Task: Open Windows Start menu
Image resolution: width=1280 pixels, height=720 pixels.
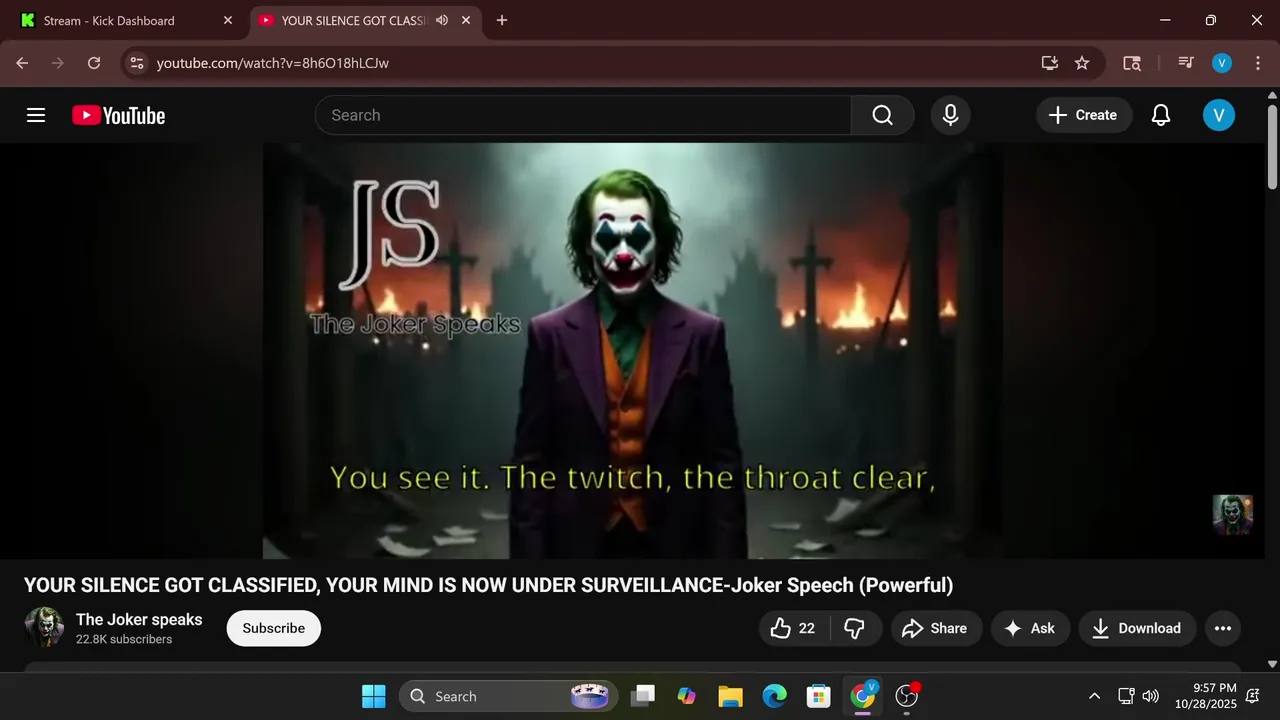Action: point(373,696)
